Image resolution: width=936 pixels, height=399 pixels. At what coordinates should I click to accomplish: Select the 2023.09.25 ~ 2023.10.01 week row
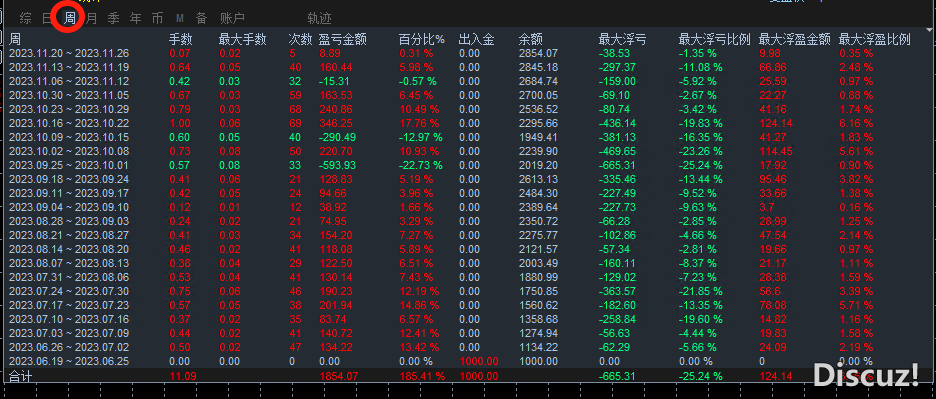tap(468, 165)
